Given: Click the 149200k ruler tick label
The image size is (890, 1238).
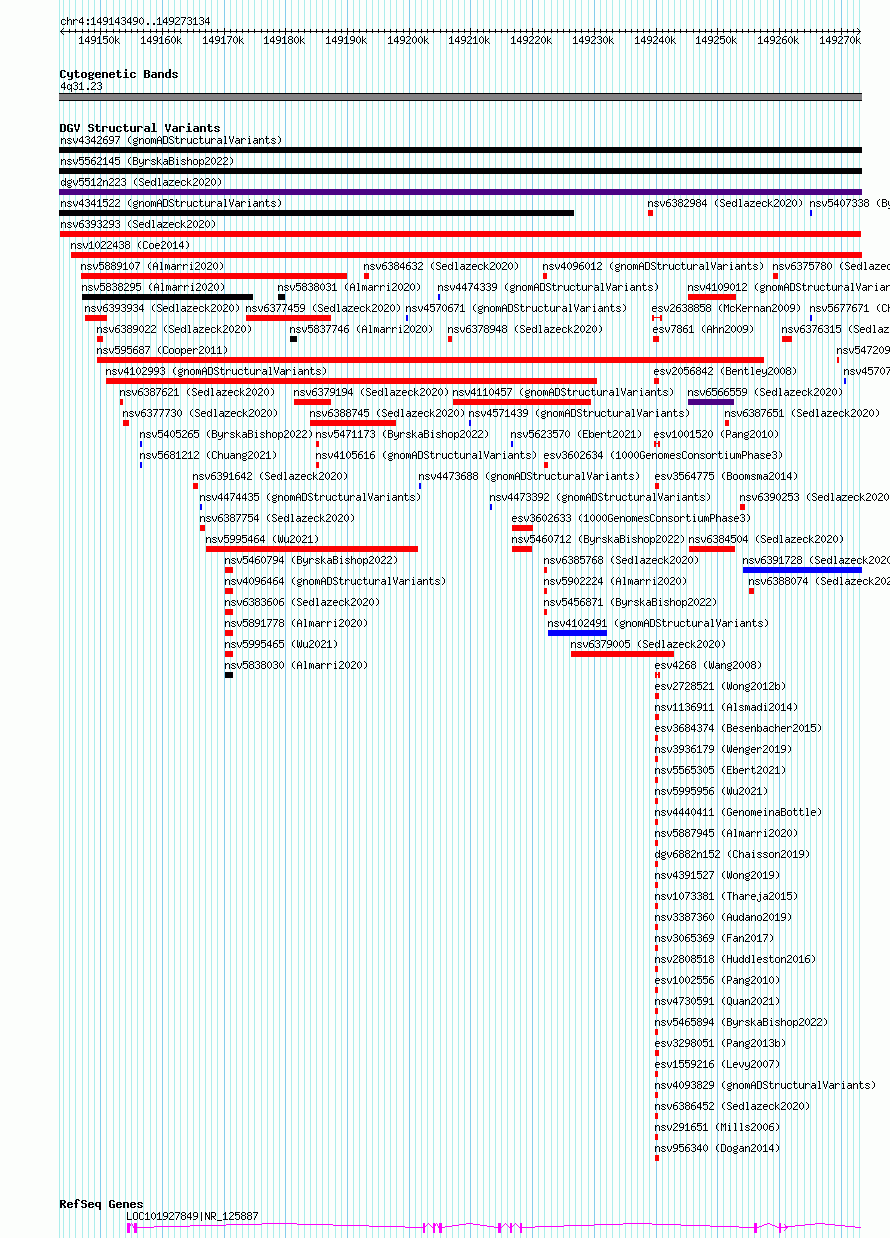Looking at the screenshot, I should [407, 40].
